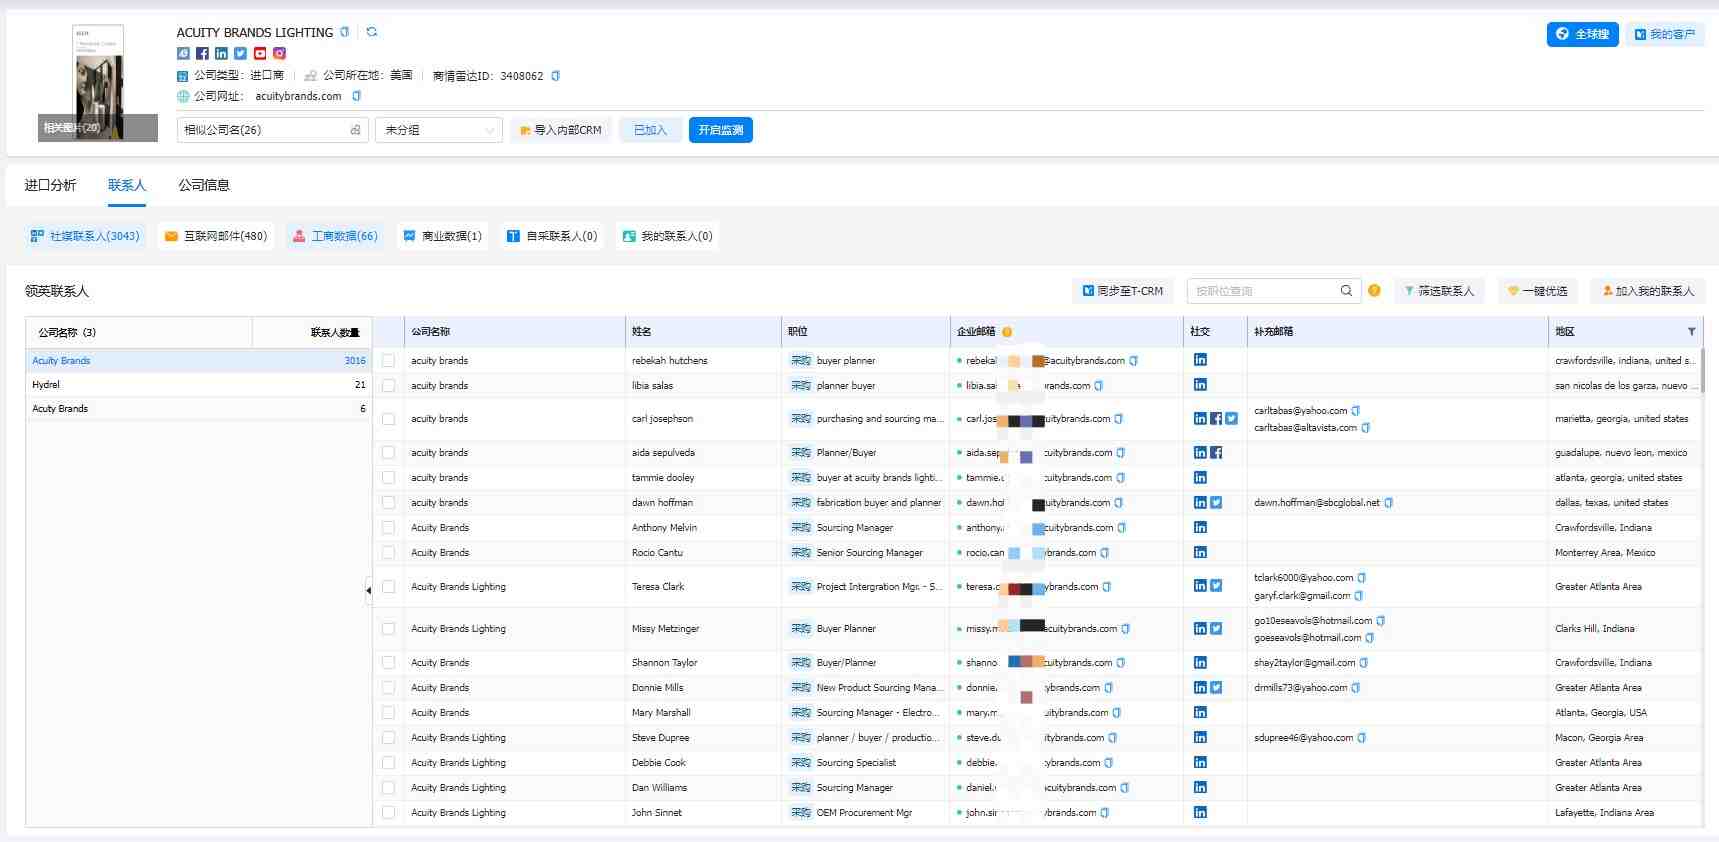
Task: Tick the aida sepulveda row checkbox
Action: [x=389, y=453]
